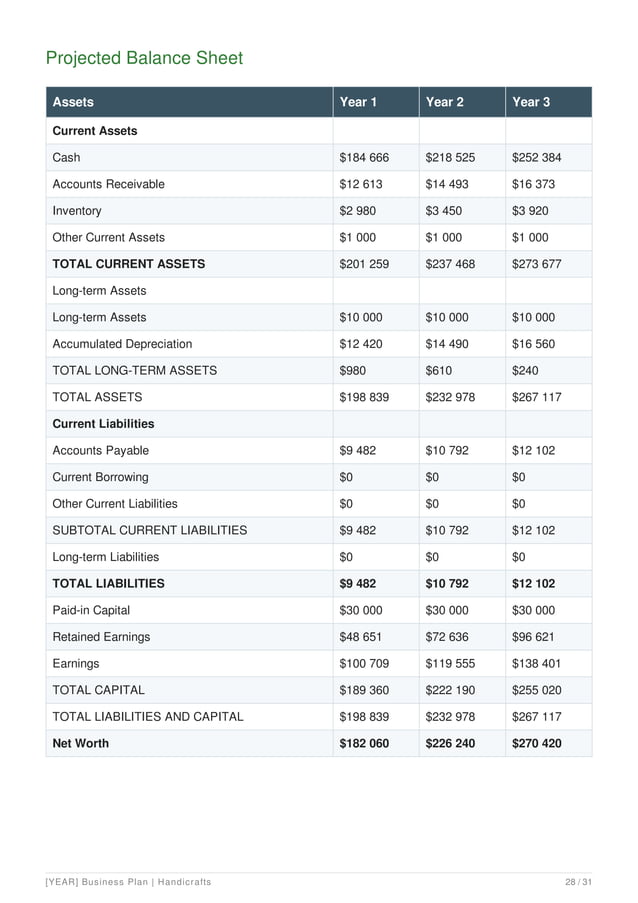638x903 pixels.
Task: Select the Accounts Receivable row label
Action: 108,184
